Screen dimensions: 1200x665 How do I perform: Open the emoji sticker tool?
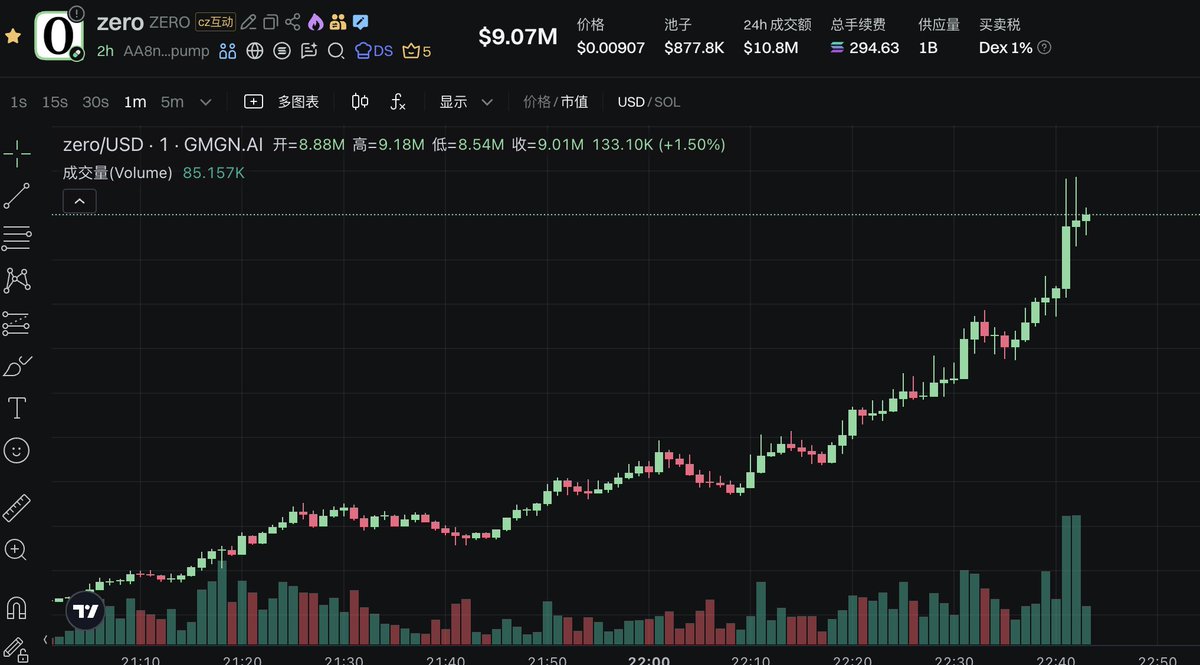pos(17,451)
